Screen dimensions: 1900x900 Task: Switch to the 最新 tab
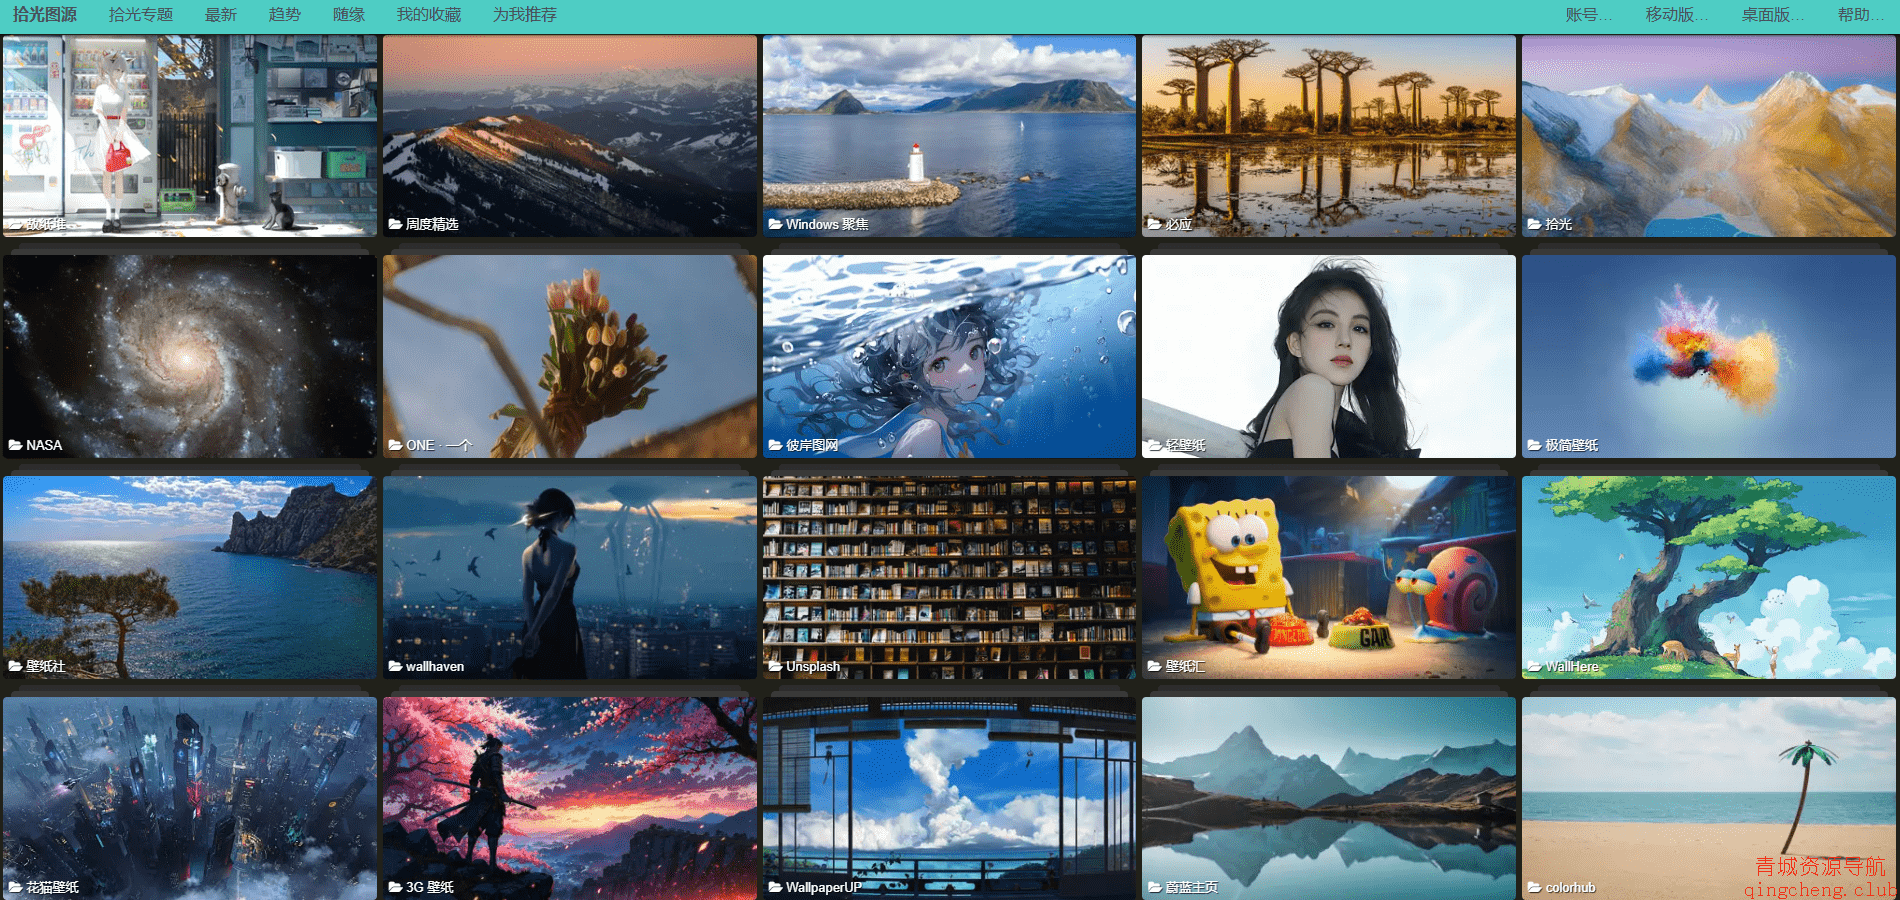point(220,15)
